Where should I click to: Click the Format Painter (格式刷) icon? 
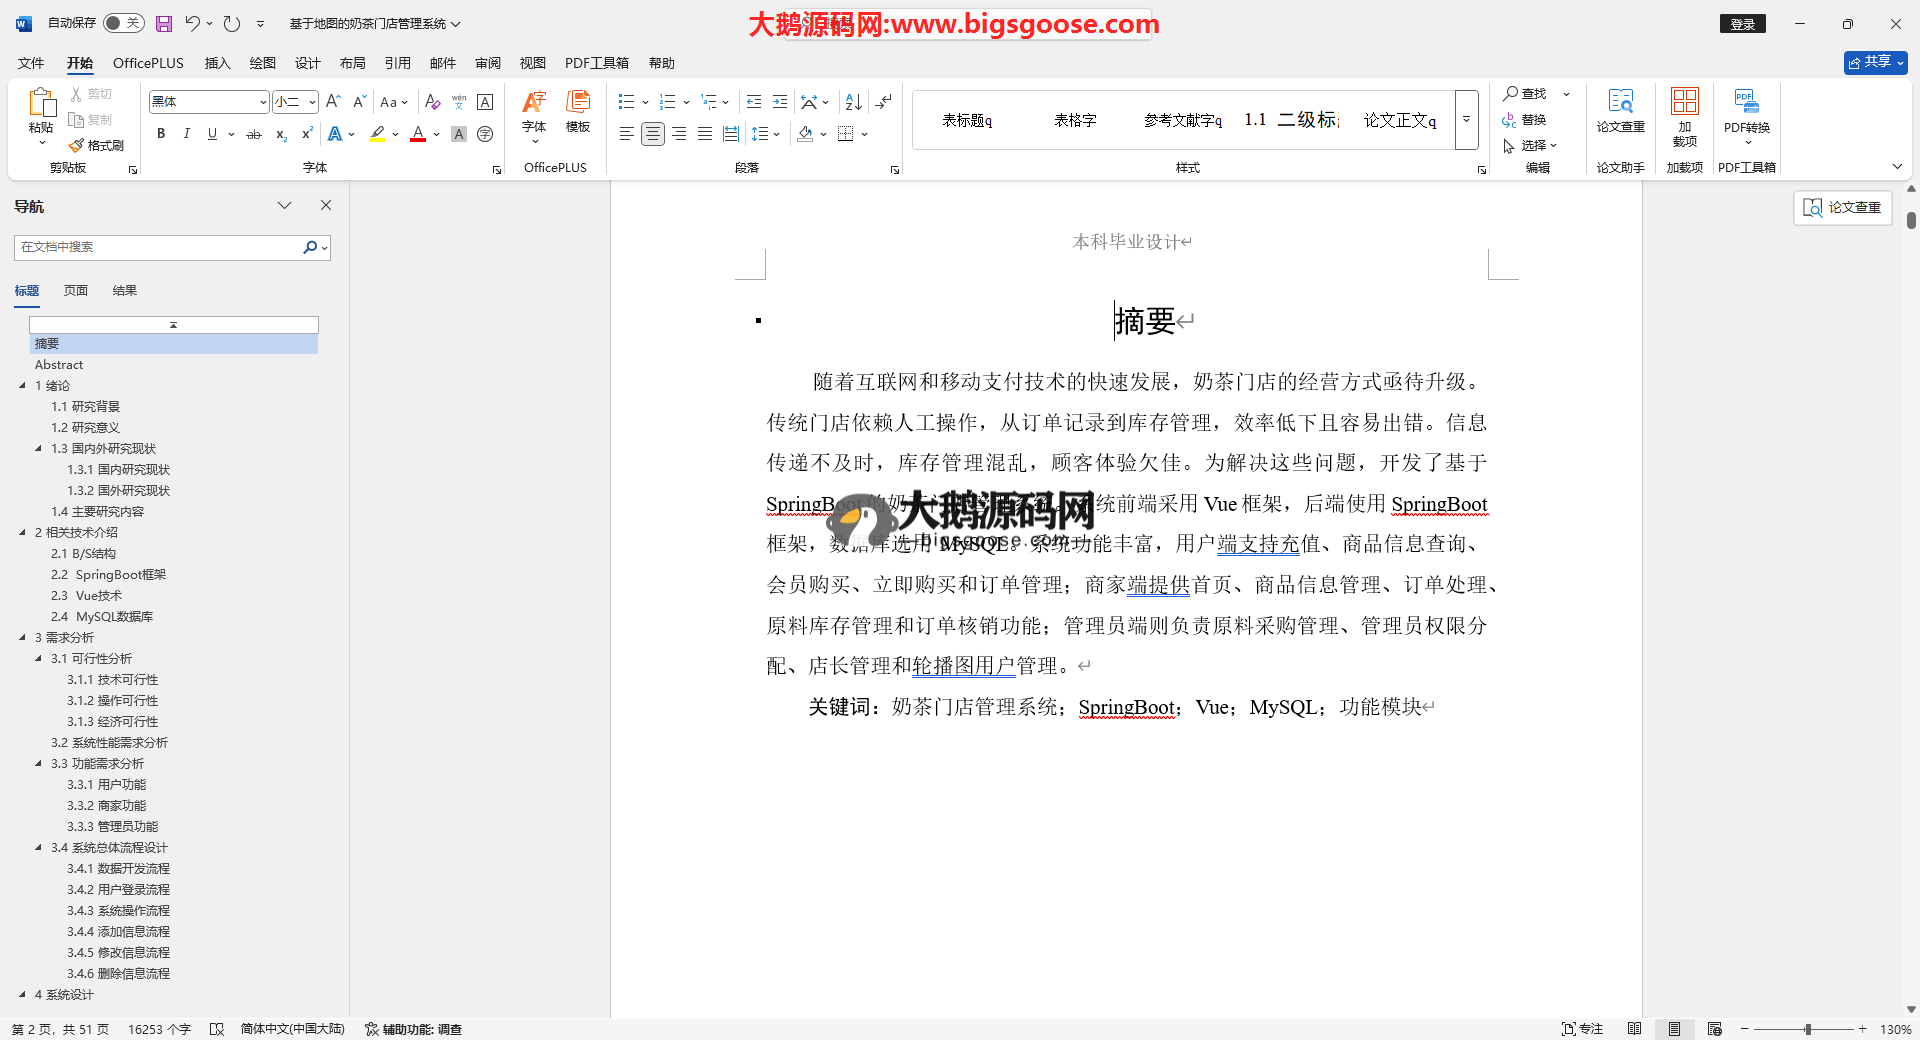point(97,145)
